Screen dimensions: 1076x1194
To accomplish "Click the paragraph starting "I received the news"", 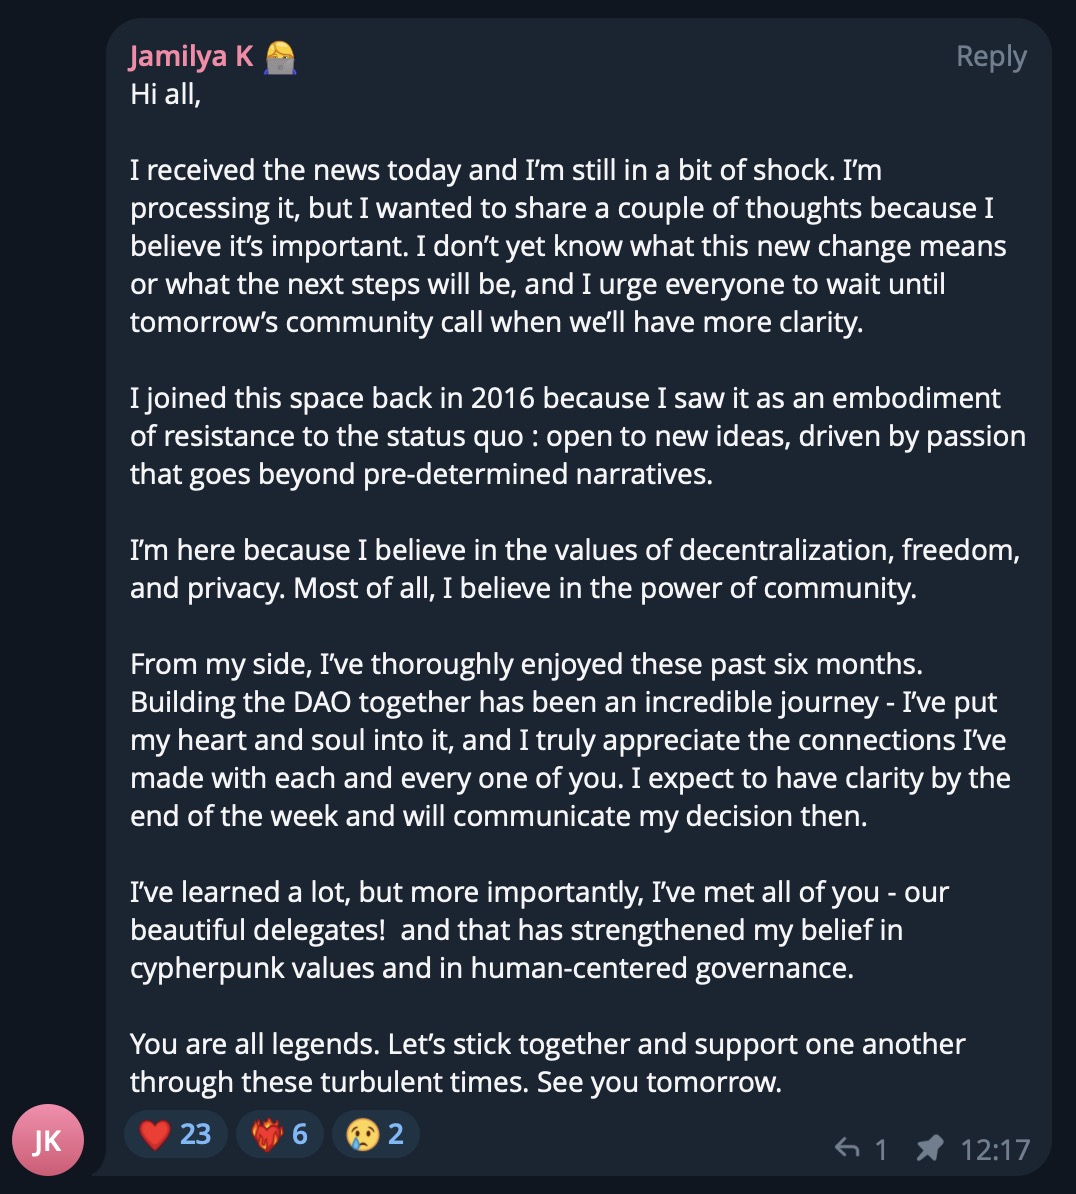I will point(568,246).
